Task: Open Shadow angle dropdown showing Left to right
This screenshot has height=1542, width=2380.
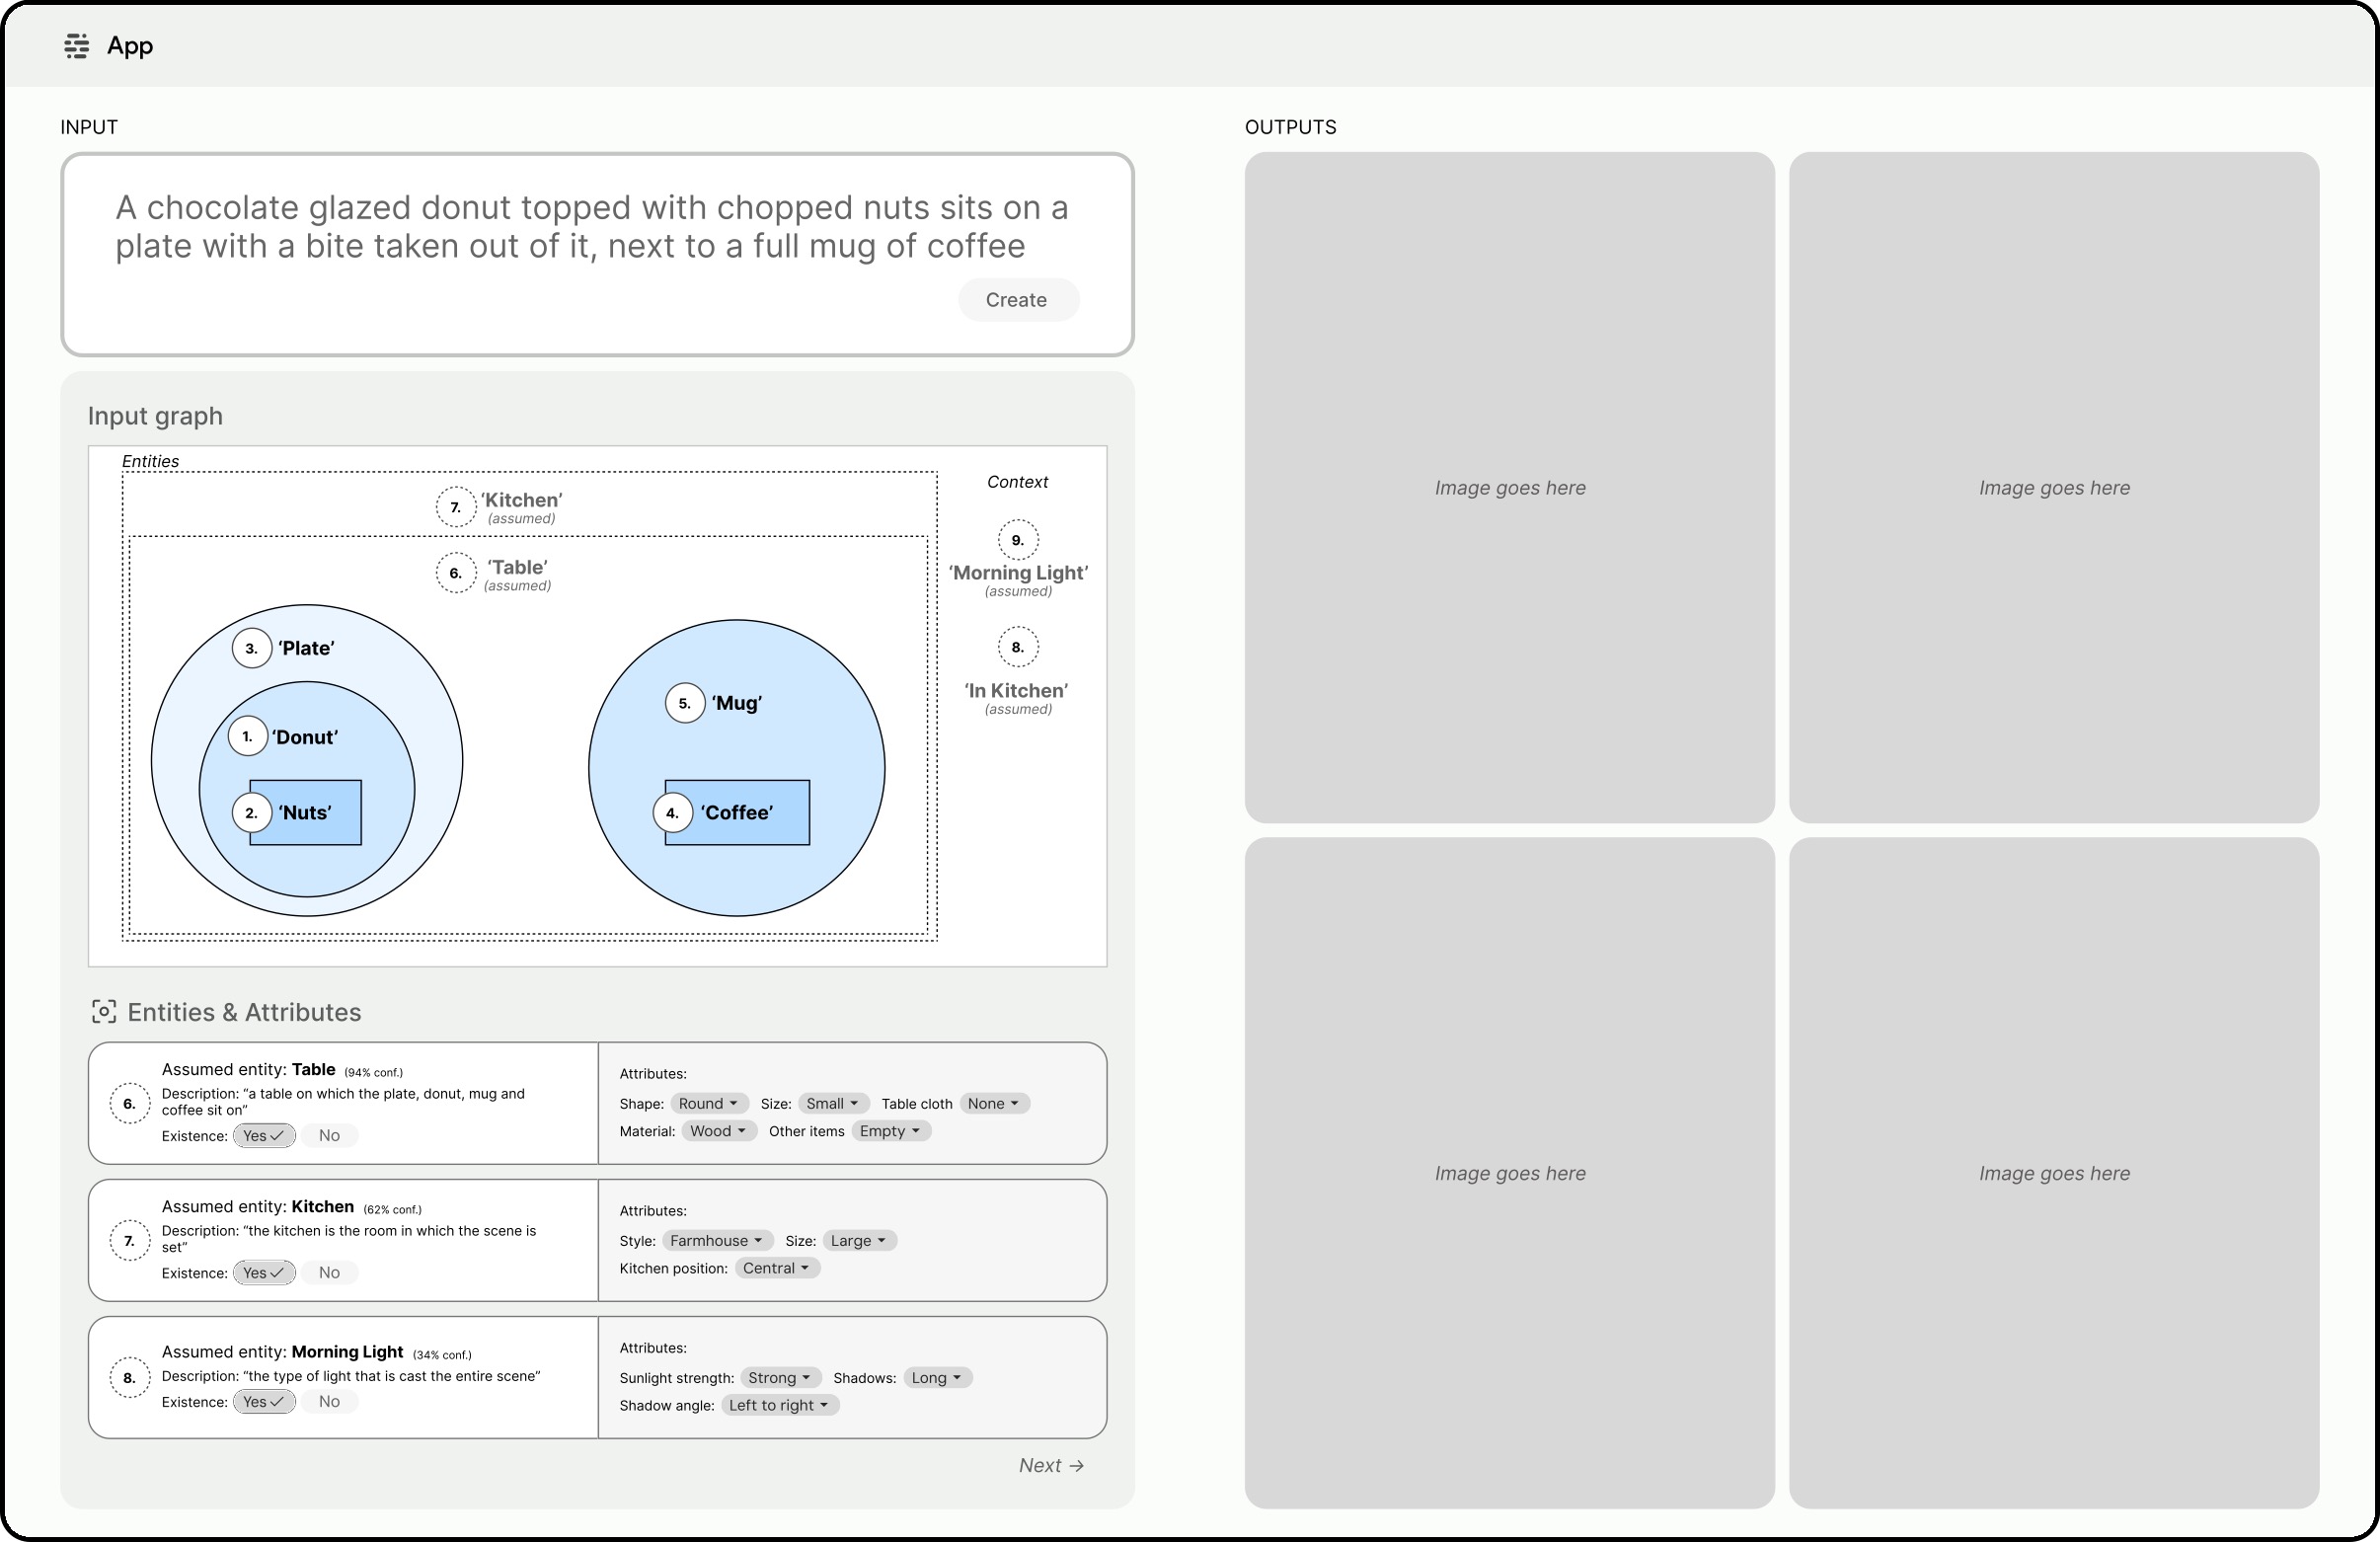Action: 779,1405
